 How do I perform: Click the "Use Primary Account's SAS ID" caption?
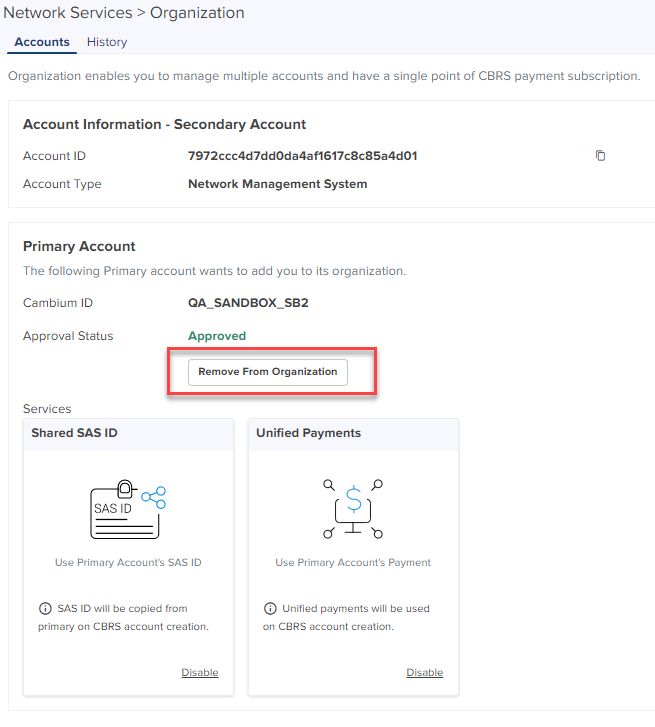(x=128, y=562)
